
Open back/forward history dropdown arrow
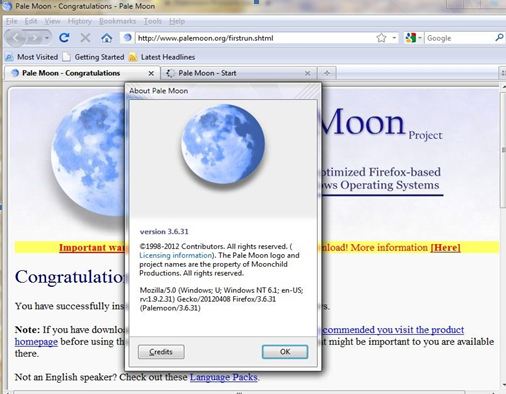(47, 38)
